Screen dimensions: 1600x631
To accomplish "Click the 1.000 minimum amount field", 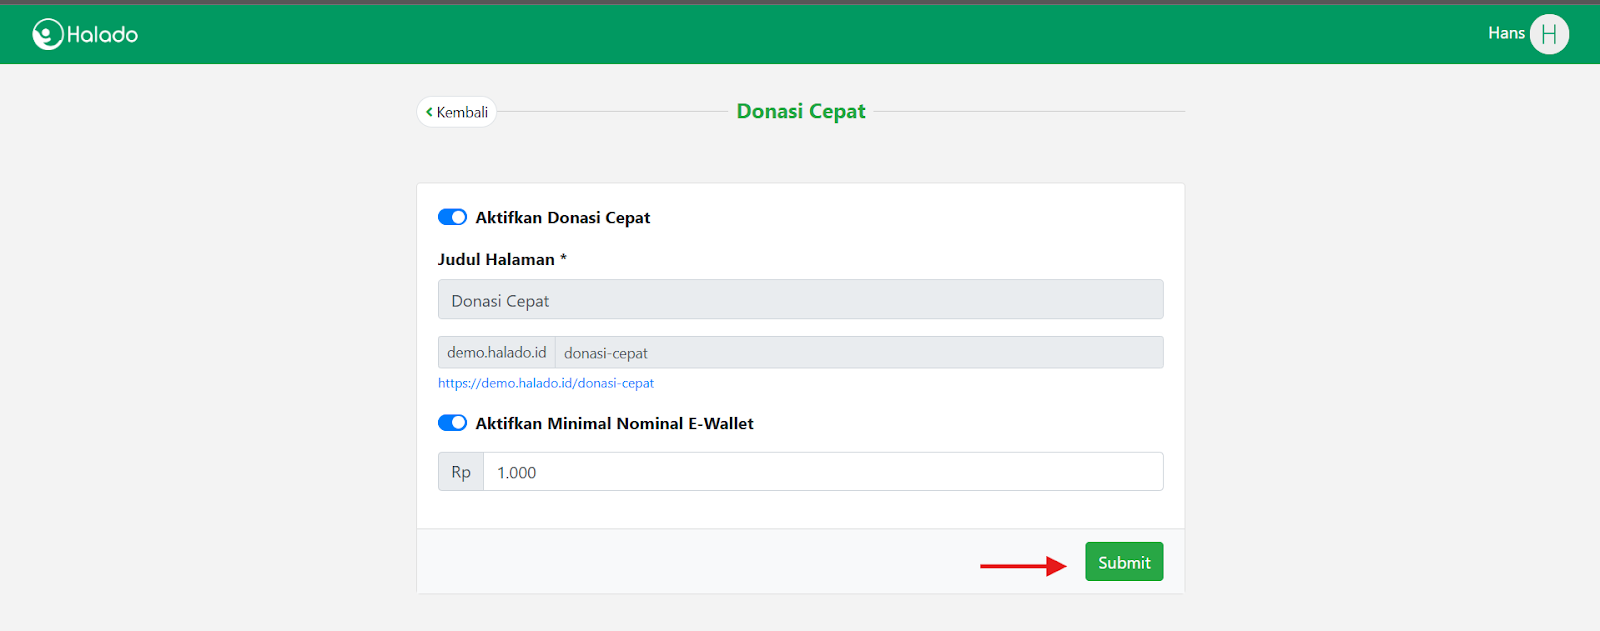I will click(x=822, y=472).
